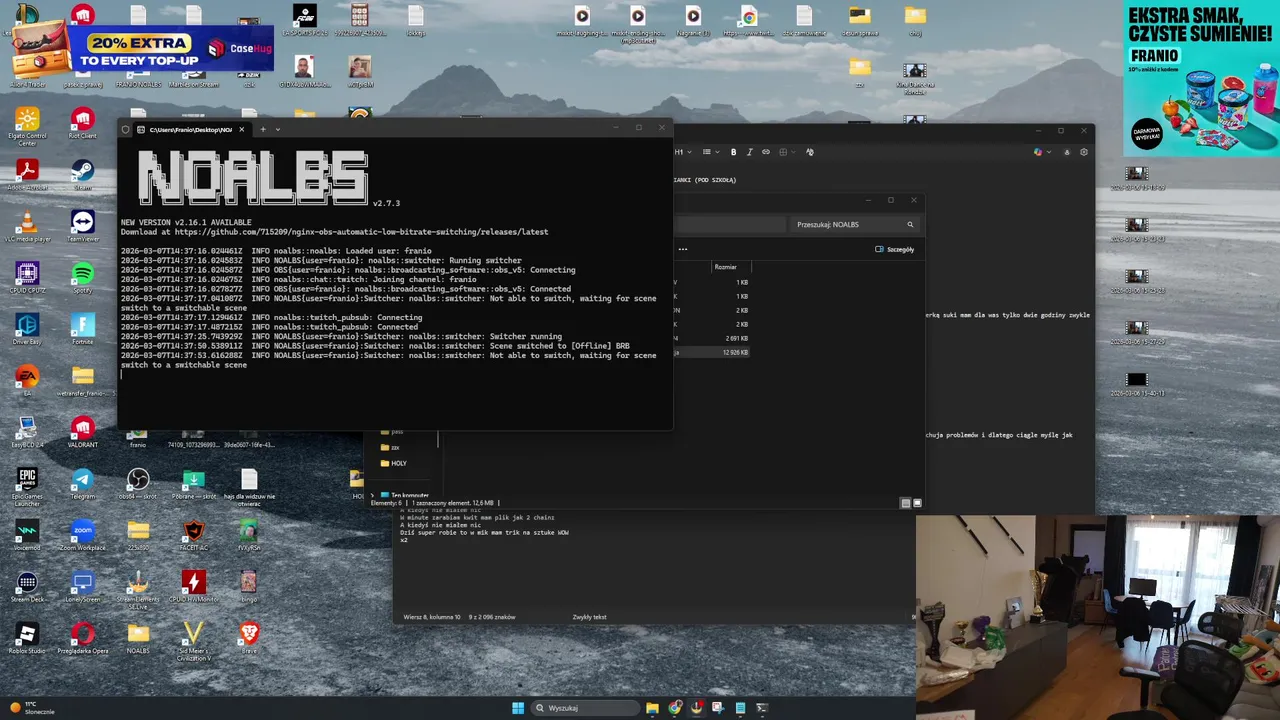Open the weather widget in the taskbar

pos(33,708)
